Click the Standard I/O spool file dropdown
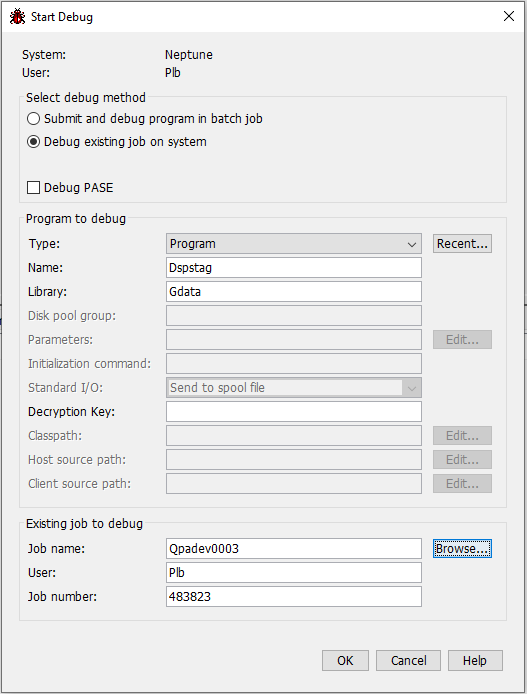The height and width of the screenshot is (694, 527). click(x=294, y=388)
